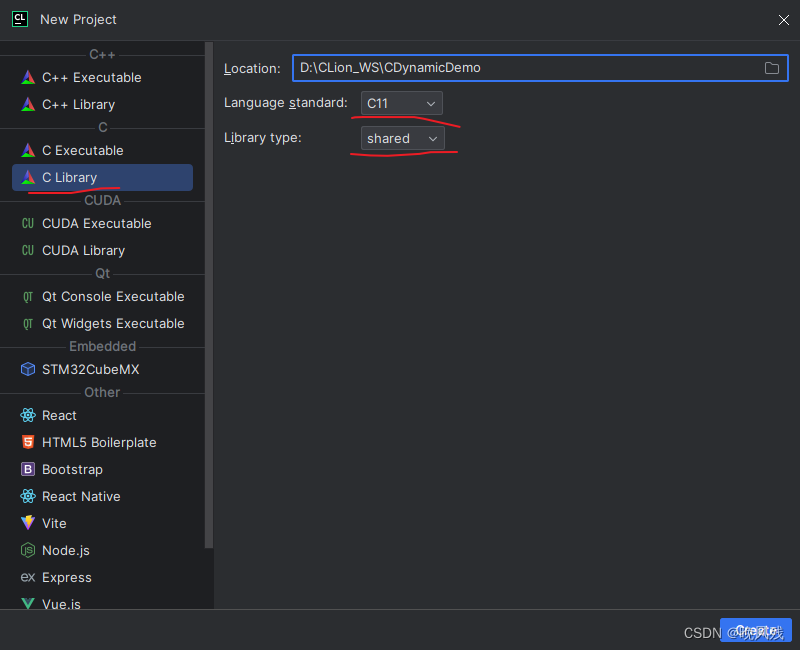800x650 pixels.
Task: Select the Qt Console Executable text entry
Action: coord(113,296)
